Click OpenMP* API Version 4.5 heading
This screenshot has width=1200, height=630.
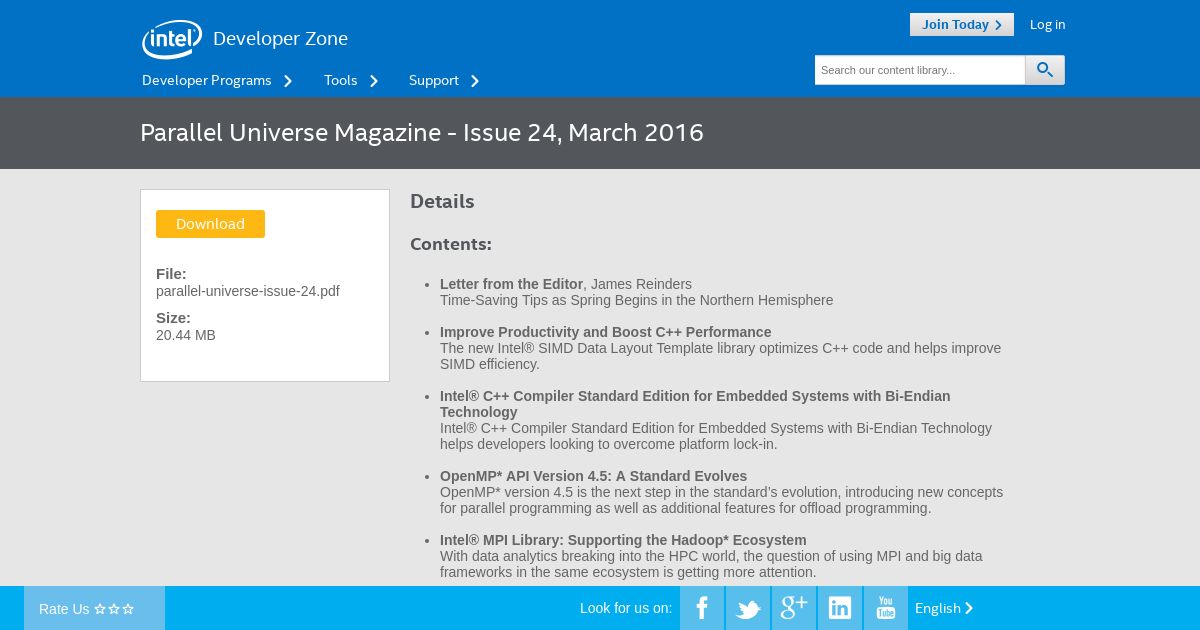pos(594,476)
